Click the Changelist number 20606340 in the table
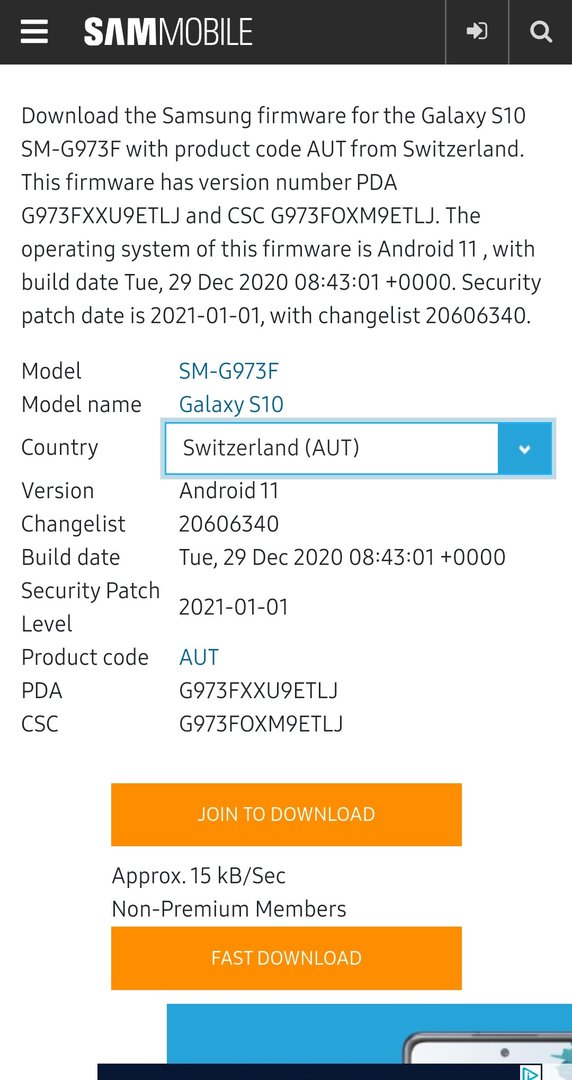Screen dimensions: 572x1080 click(229, 524)
